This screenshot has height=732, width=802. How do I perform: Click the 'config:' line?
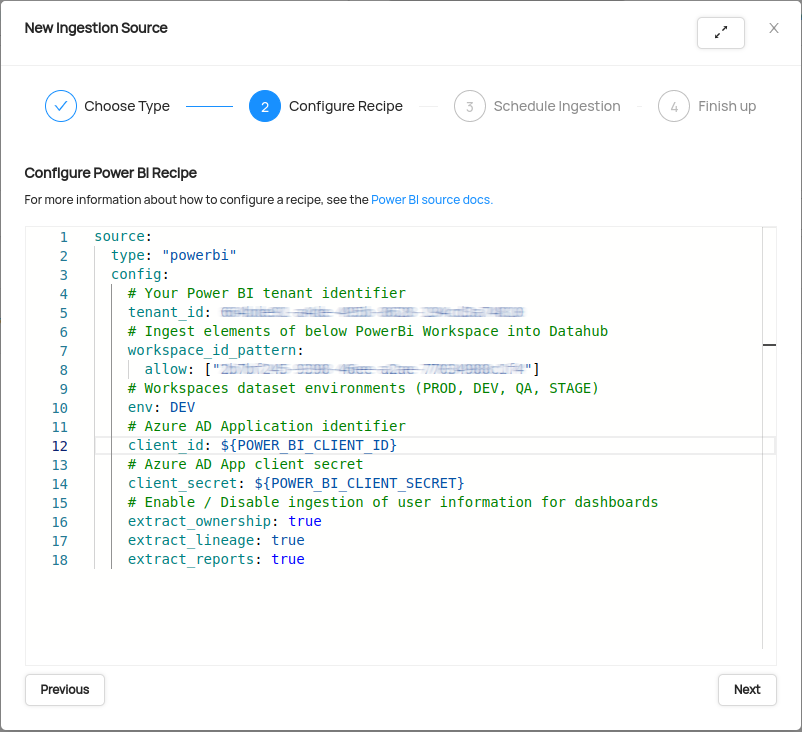[140, 274]
